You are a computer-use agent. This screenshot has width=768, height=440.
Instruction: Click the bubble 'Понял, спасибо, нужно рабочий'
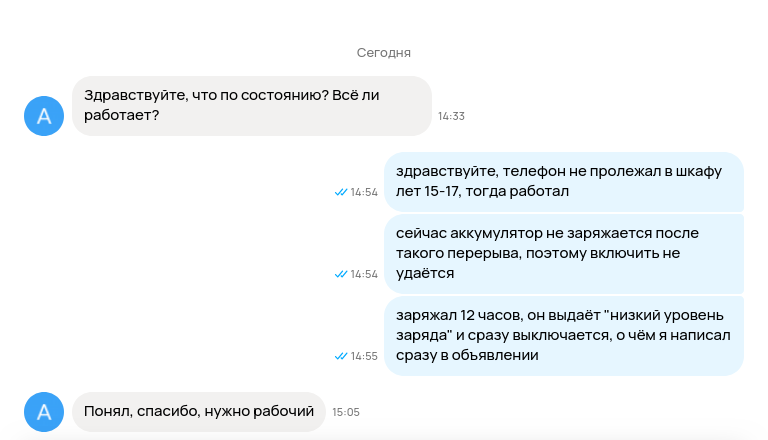pyautogui.click(x=199, y=412)
